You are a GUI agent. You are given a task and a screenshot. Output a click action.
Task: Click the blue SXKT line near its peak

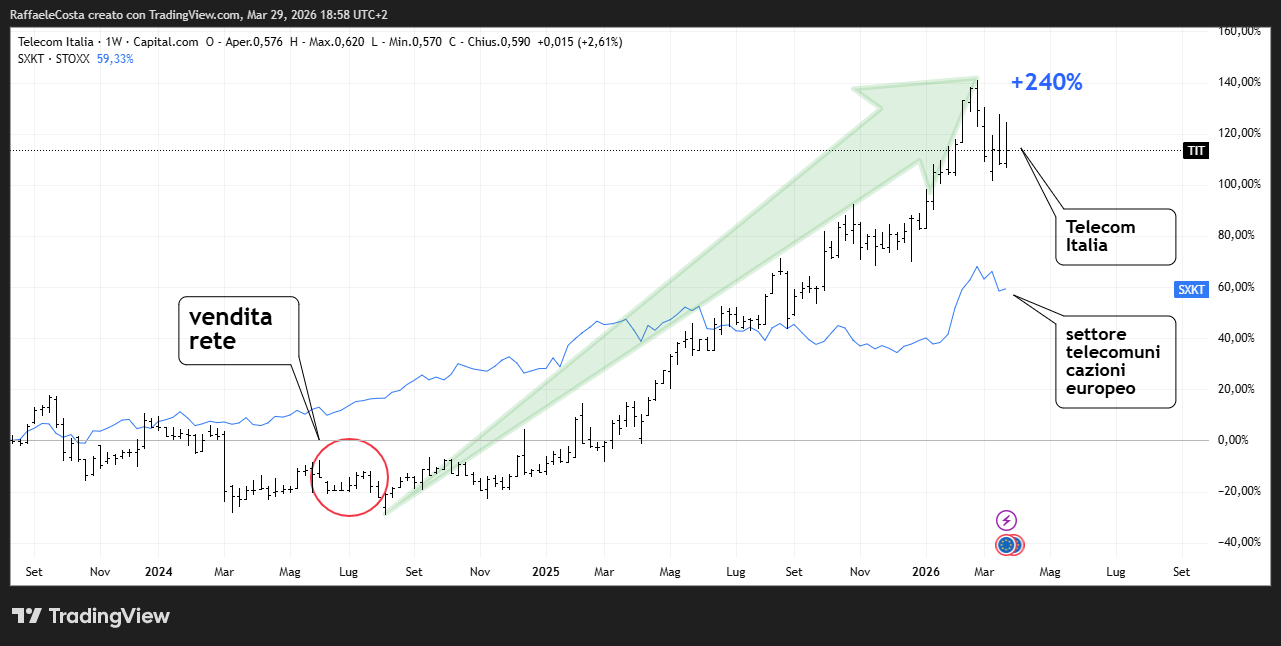pos(976,268)
